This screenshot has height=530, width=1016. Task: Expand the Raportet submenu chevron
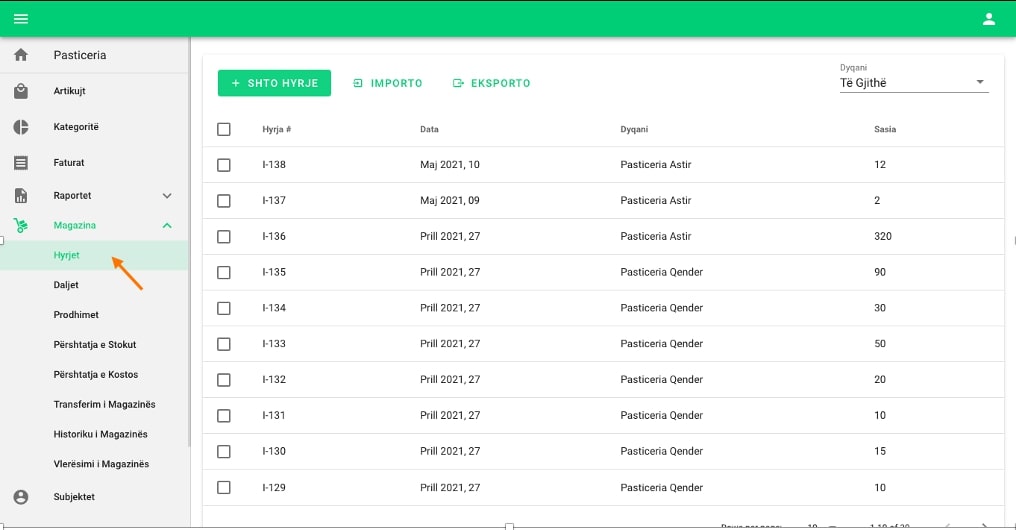coord(167,196)
